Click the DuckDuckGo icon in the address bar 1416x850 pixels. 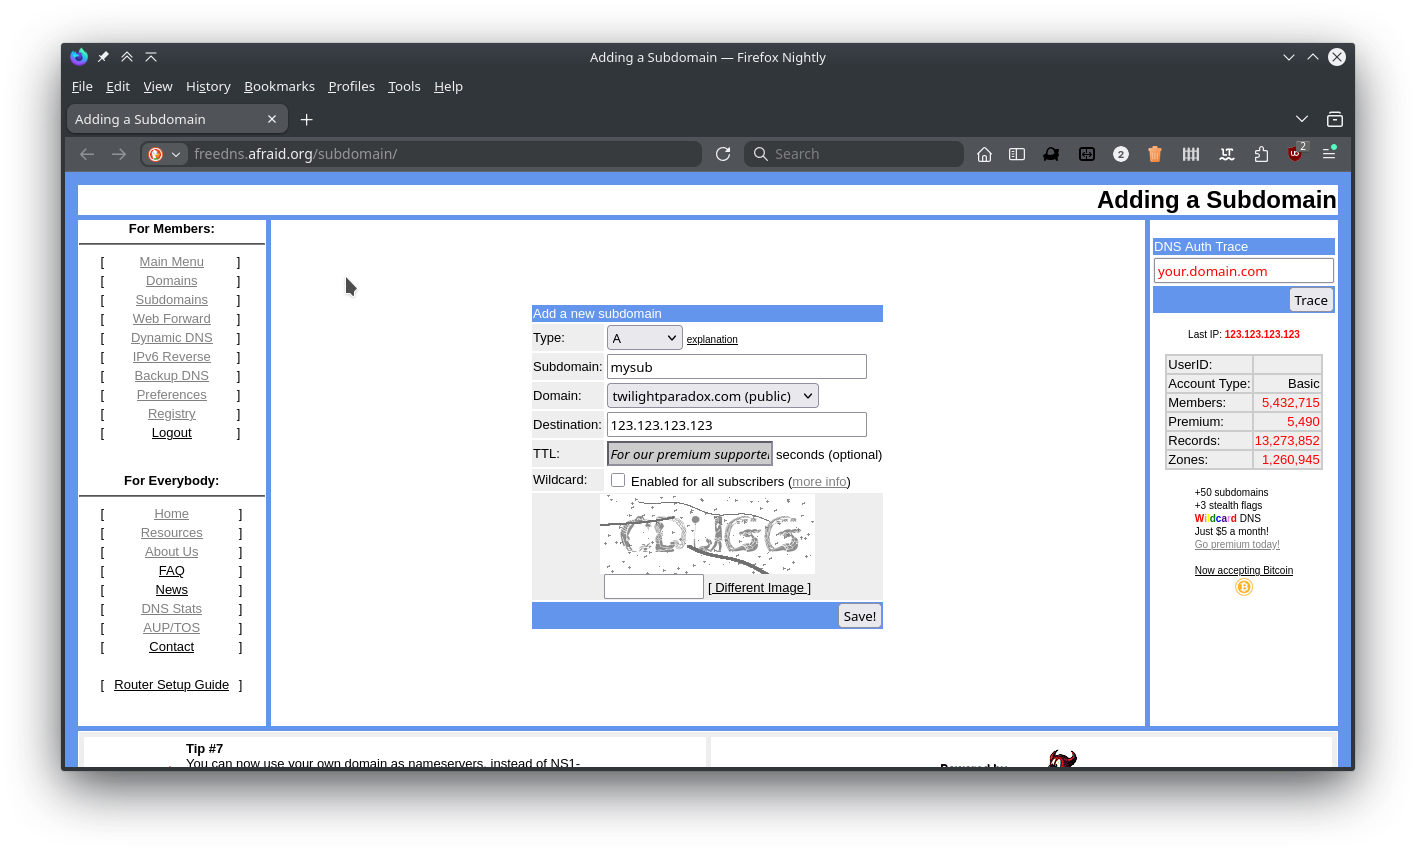pyautogui.click(x=157, y=154)
